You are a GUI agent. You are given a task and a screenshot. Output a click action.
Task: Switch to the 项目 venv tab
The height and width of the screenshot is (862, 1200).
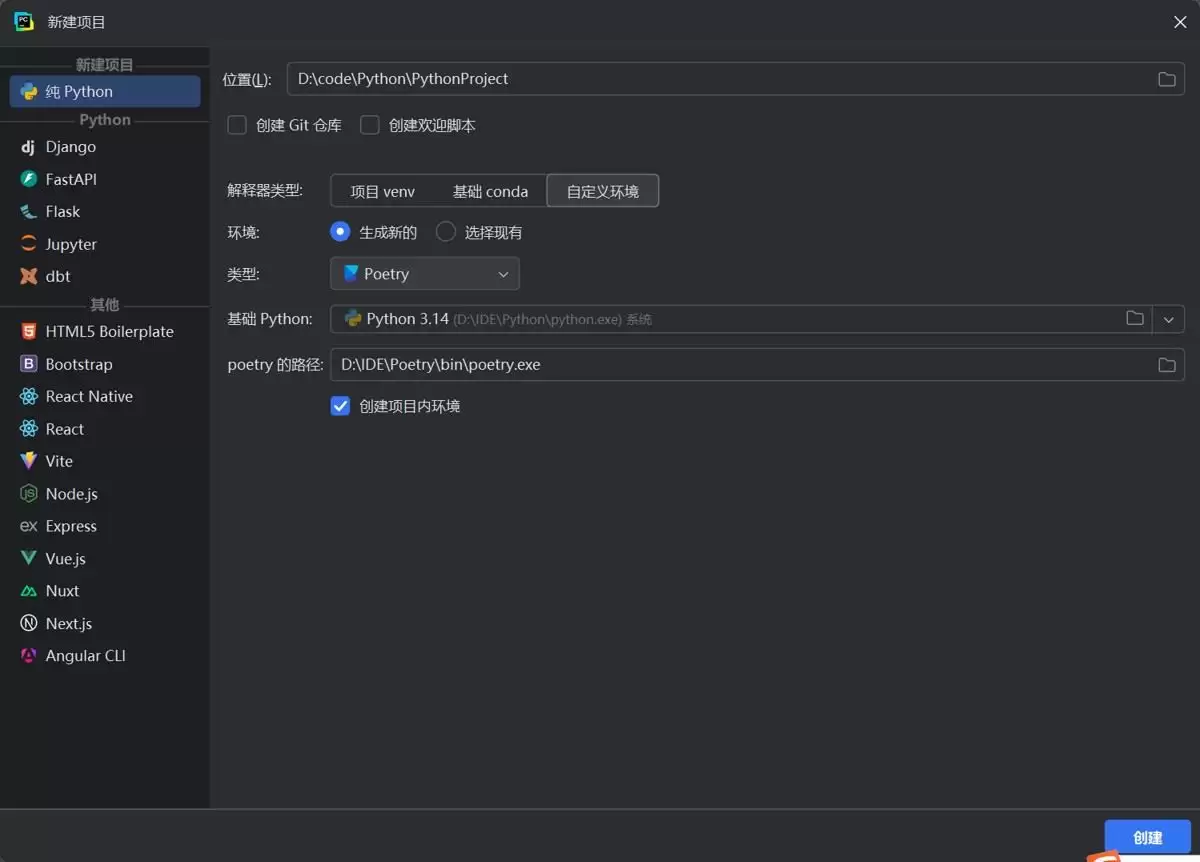pyautogui.click(x=383, y=191)
